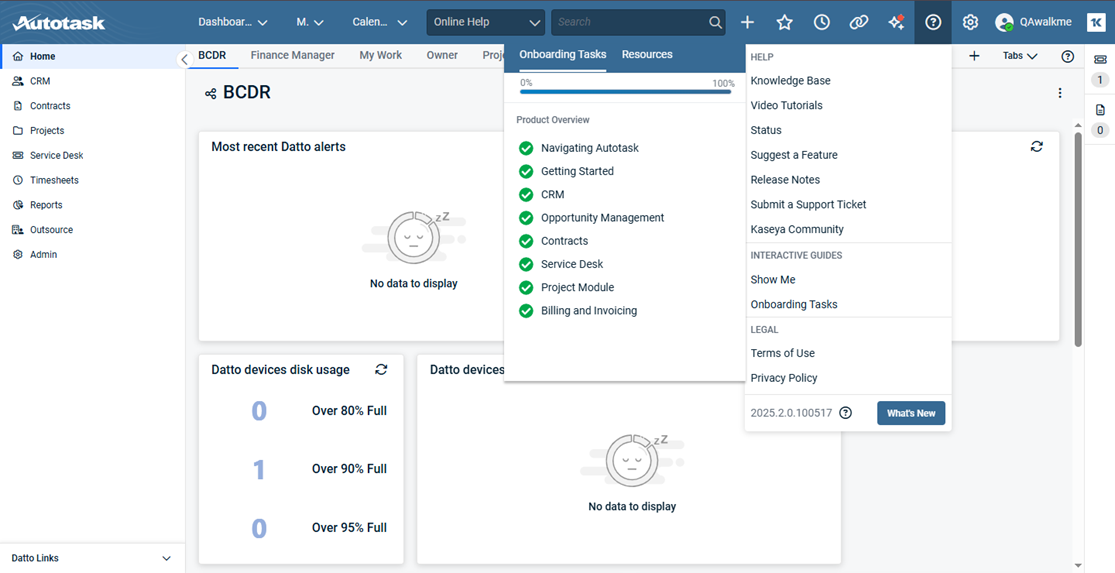Open Admin in sidebar
Image resolution: width=1115 pixels, height=573 pixels.
[x=92, y=255]
